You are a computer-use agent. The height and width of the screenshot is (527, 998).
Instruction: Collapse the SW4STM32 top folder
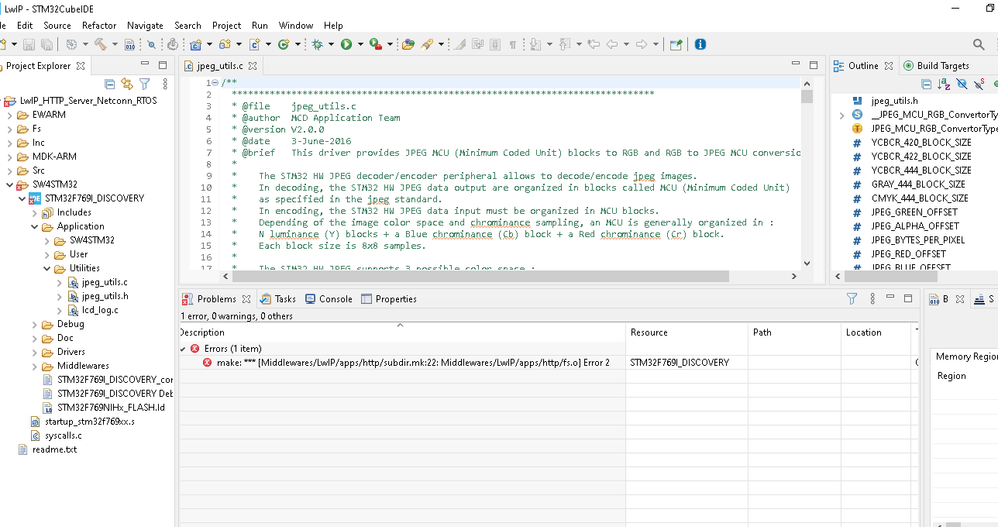pos(10,185)
